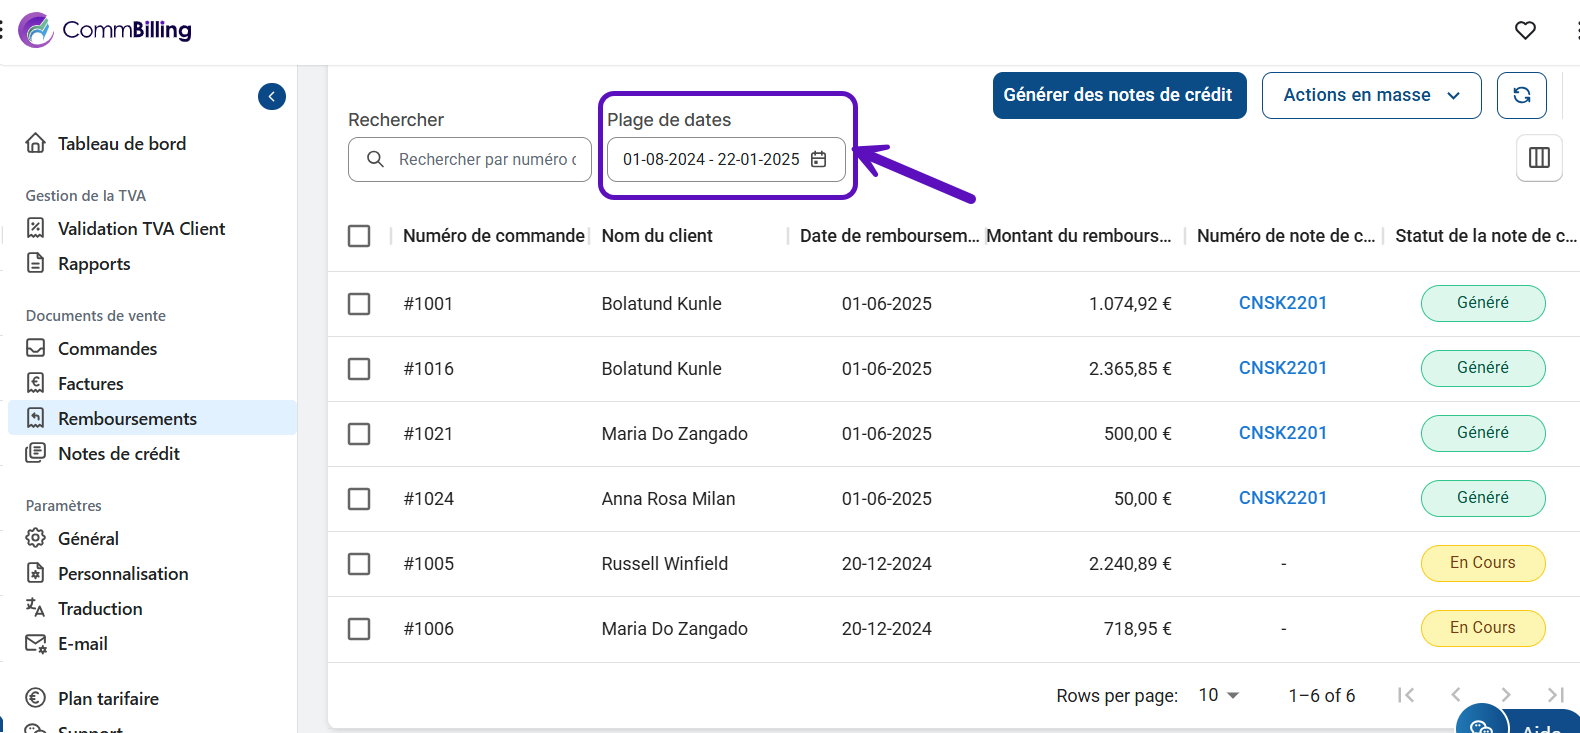Go to next page arrow

pyautogui.click(x=1505, y=695)
